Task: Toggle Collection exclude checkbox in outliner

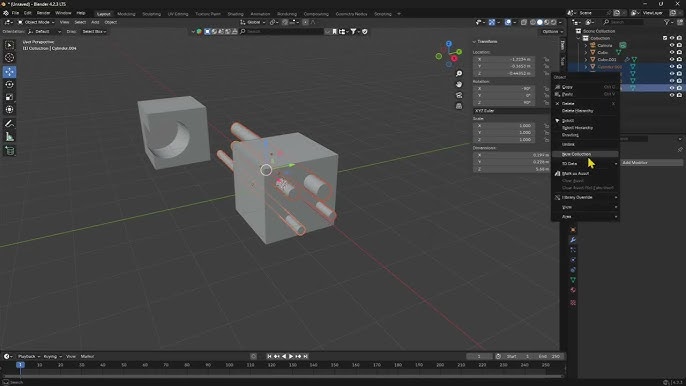Action: point(665,38)
